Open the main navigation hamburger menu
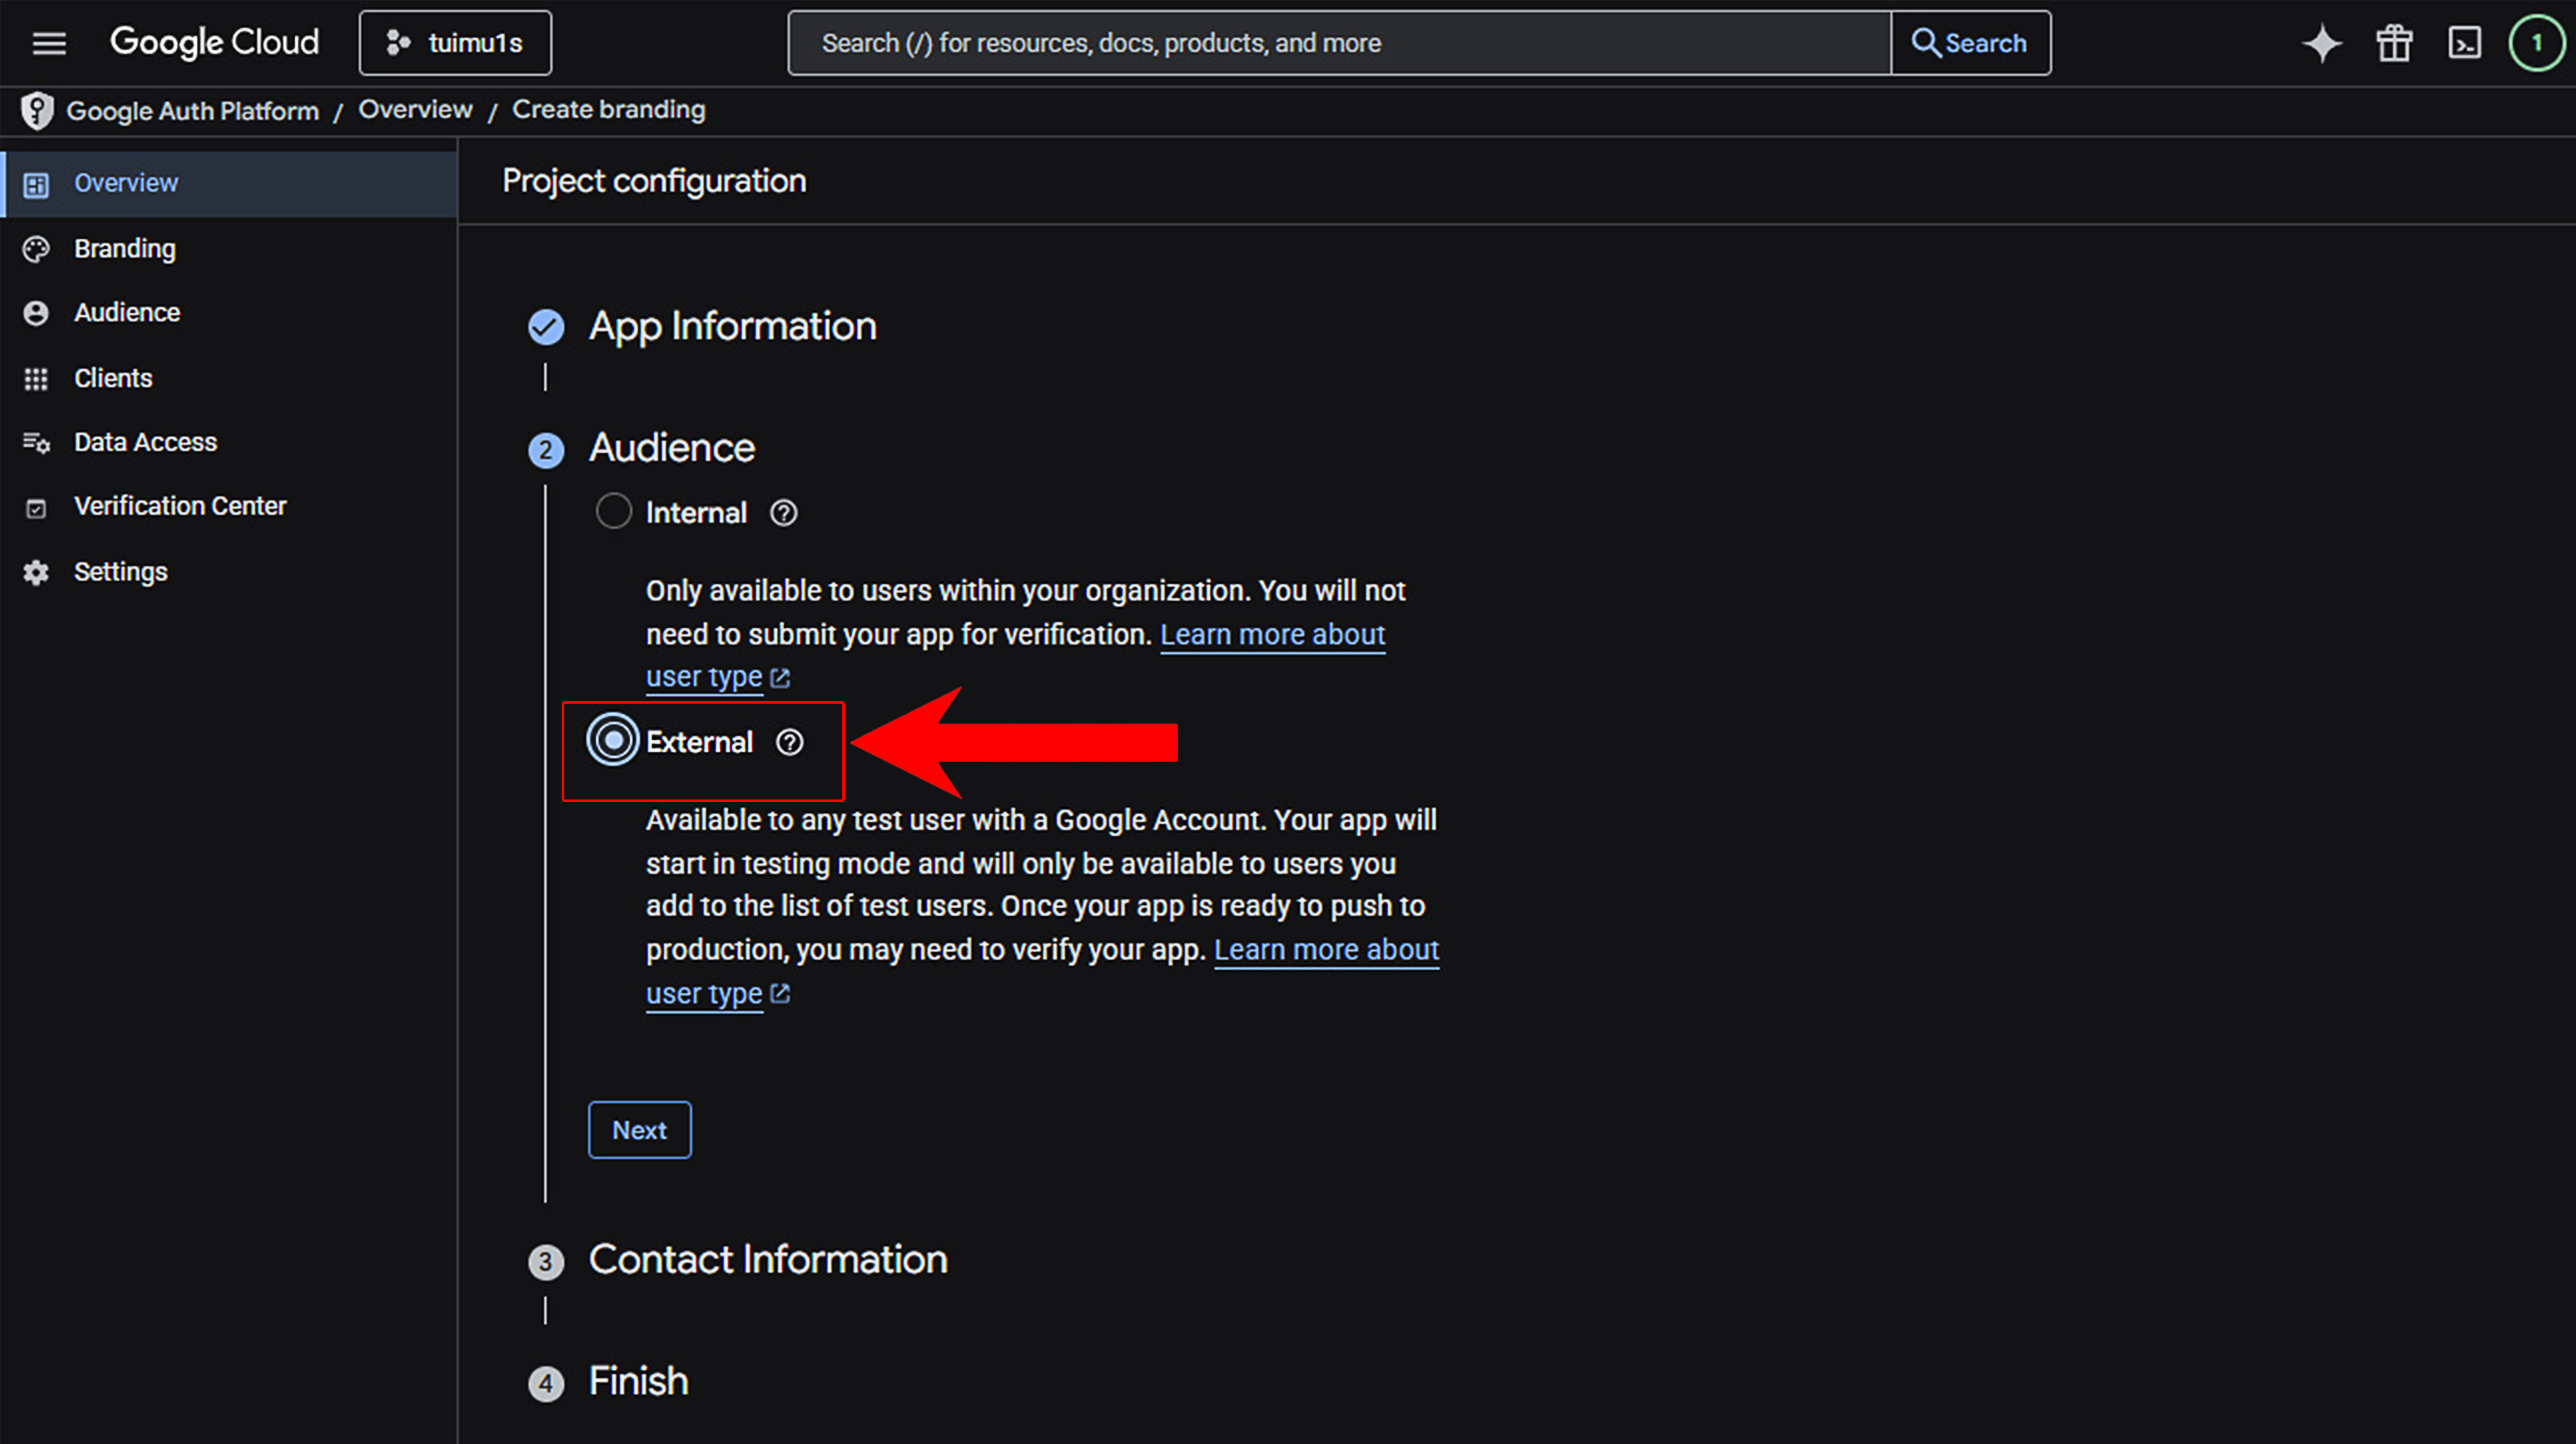The image size is (2576, 1444). tap(49, 43)
